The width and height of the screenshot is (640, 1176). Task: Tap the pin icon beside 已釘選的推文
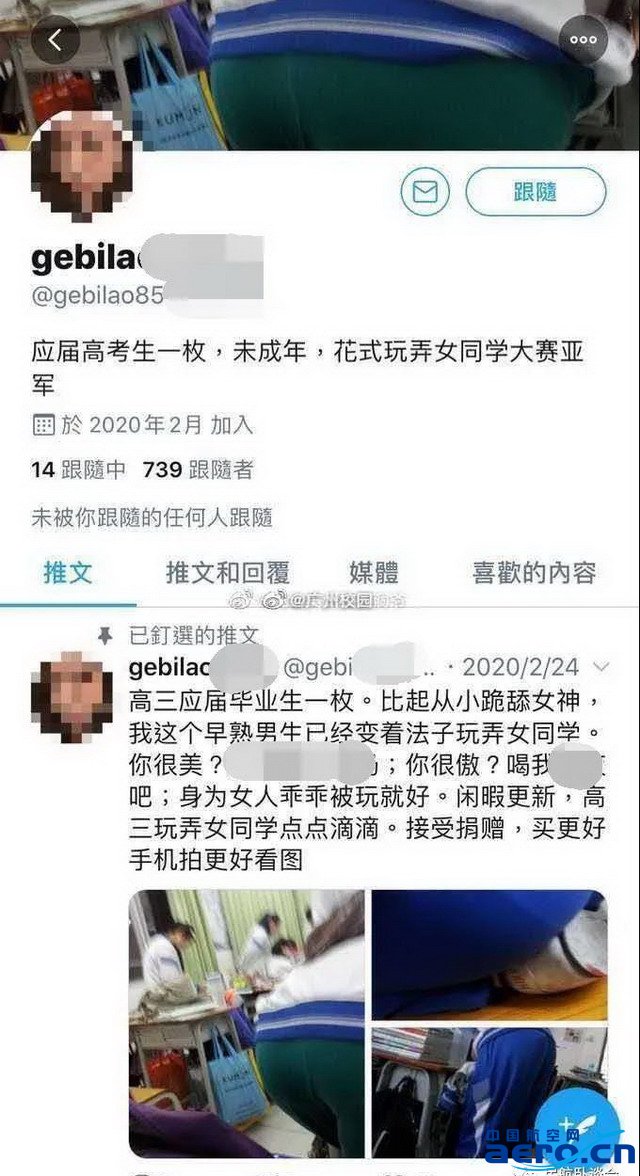point(107,636)
